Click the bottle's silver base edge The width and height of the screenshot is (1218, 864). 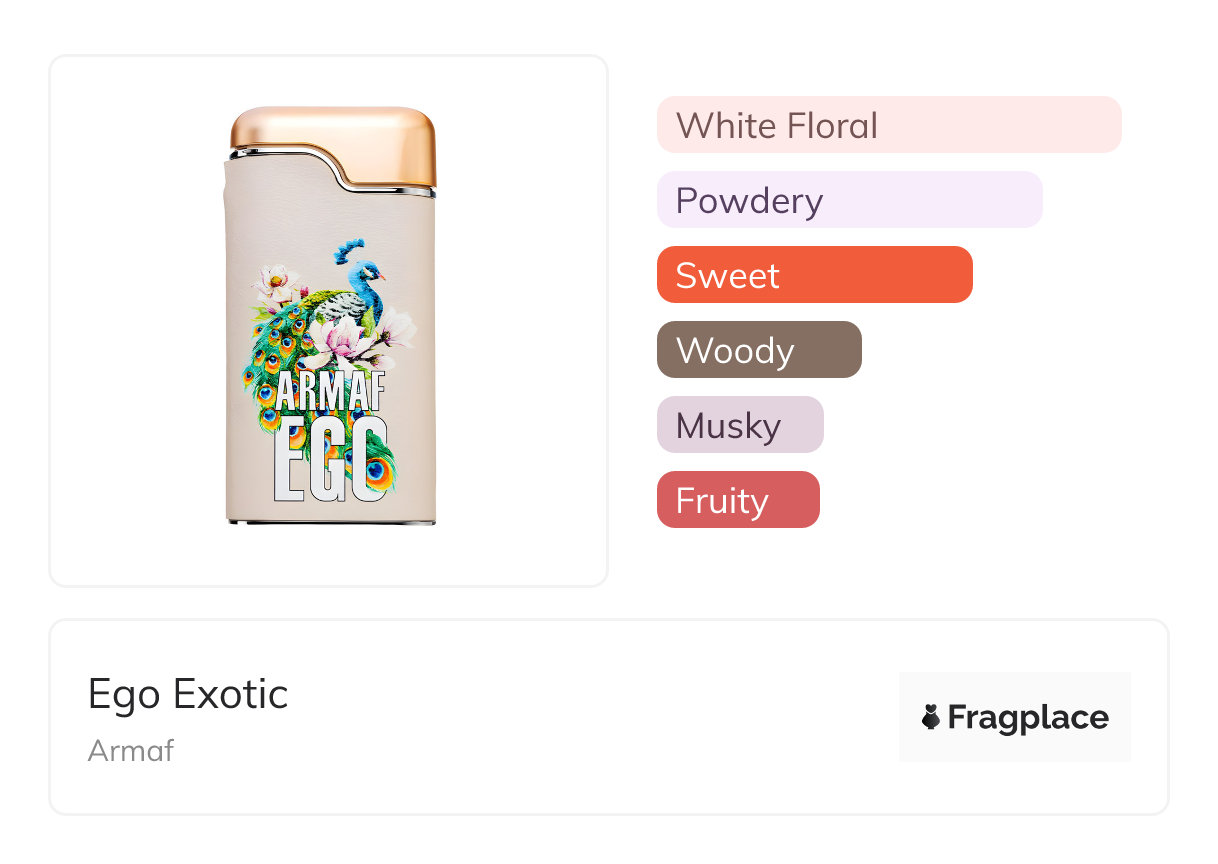331,520
